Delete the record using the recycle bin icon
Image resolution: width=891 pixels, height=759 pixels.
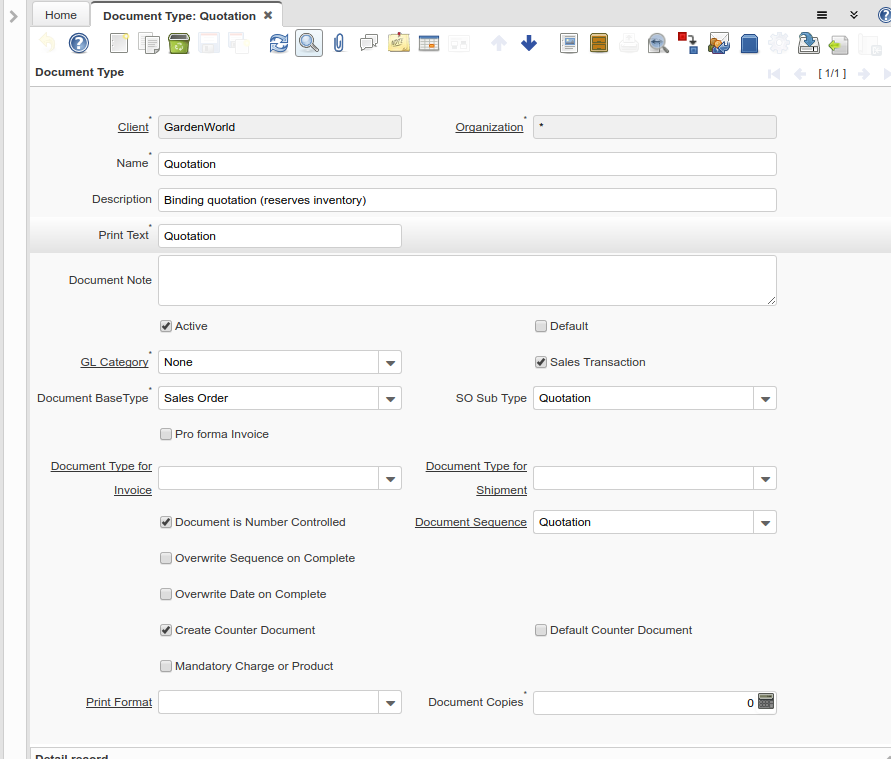[176, 43]
